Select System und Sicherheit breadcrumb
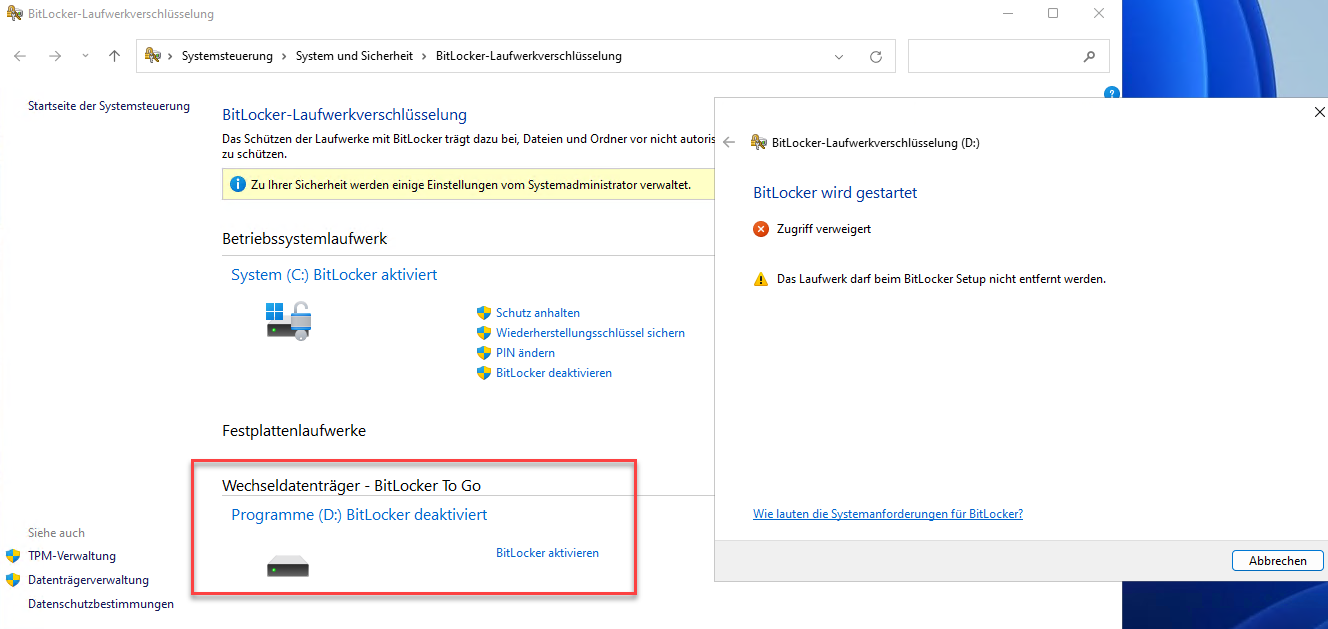1328x629 pixels. tap(354, 57)
